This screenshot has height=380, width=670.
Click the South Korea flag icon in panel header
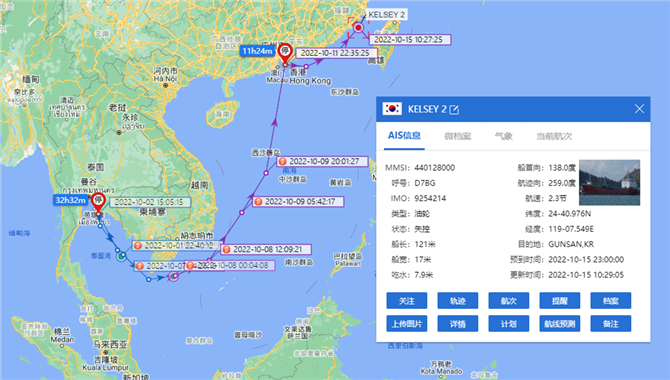pos(392,109)
